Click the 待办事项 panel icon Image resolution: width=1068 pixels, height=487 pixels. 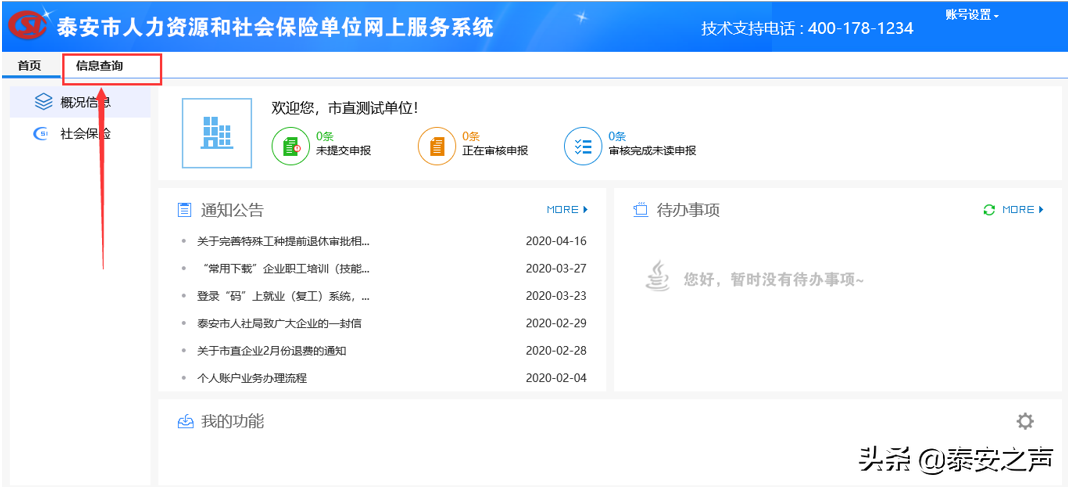coord(640,210)
